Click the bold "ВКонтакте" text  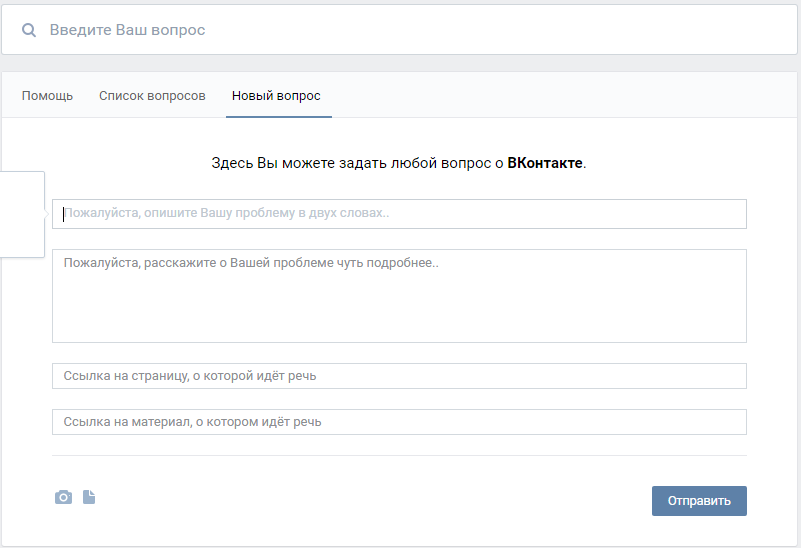click(545, 162)
